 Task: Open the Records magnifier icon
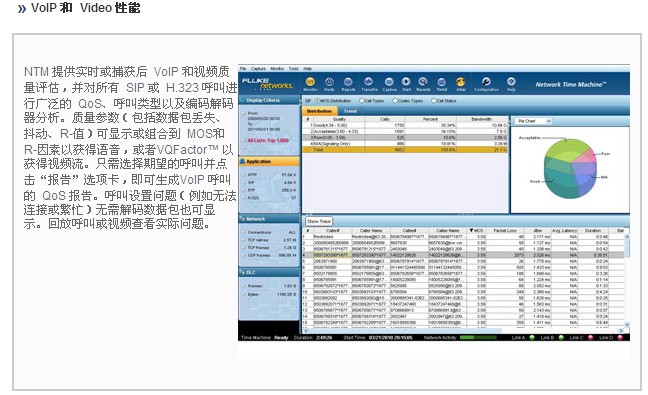pos(423,82)
